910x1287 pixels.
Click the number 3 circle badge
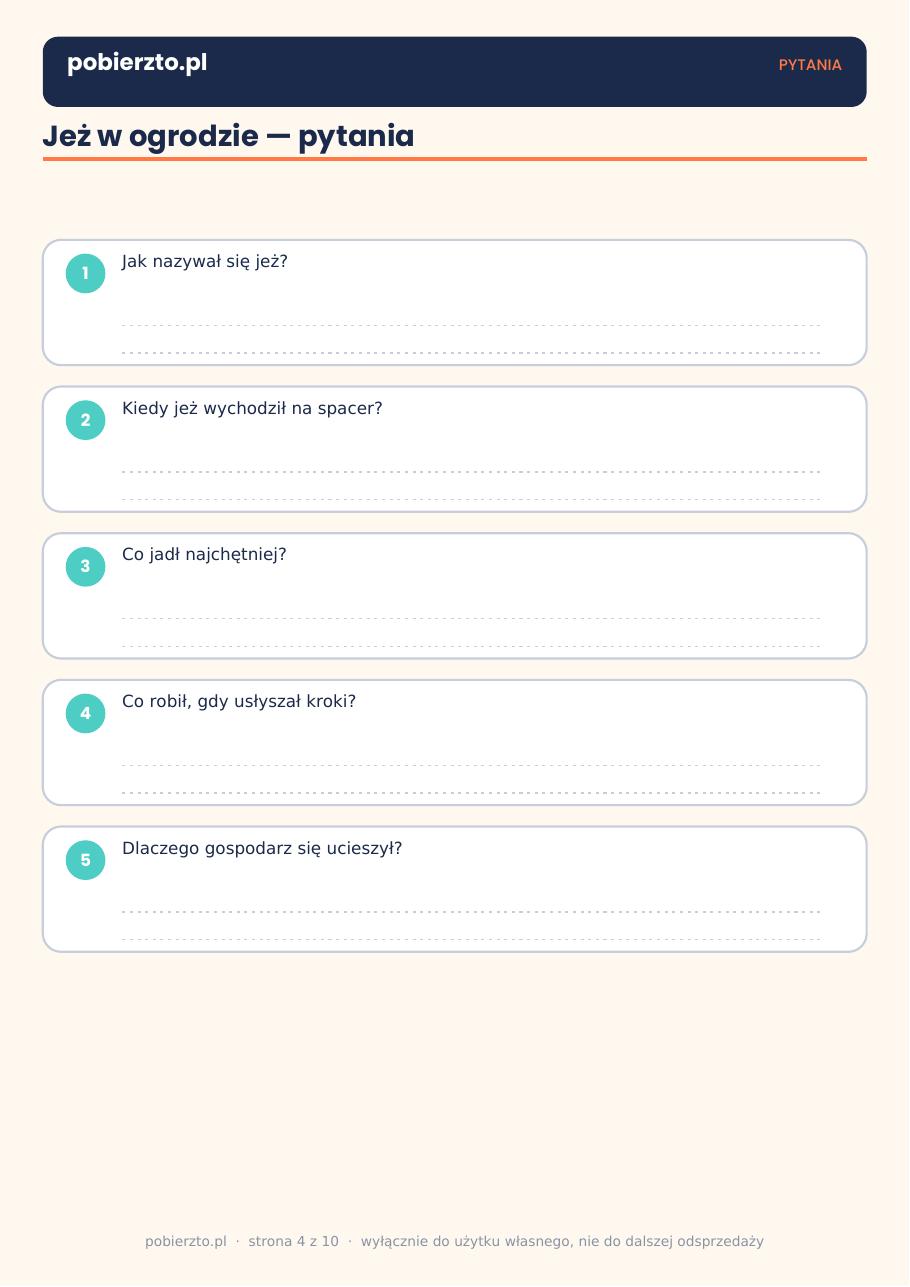(x=85, y=567)
